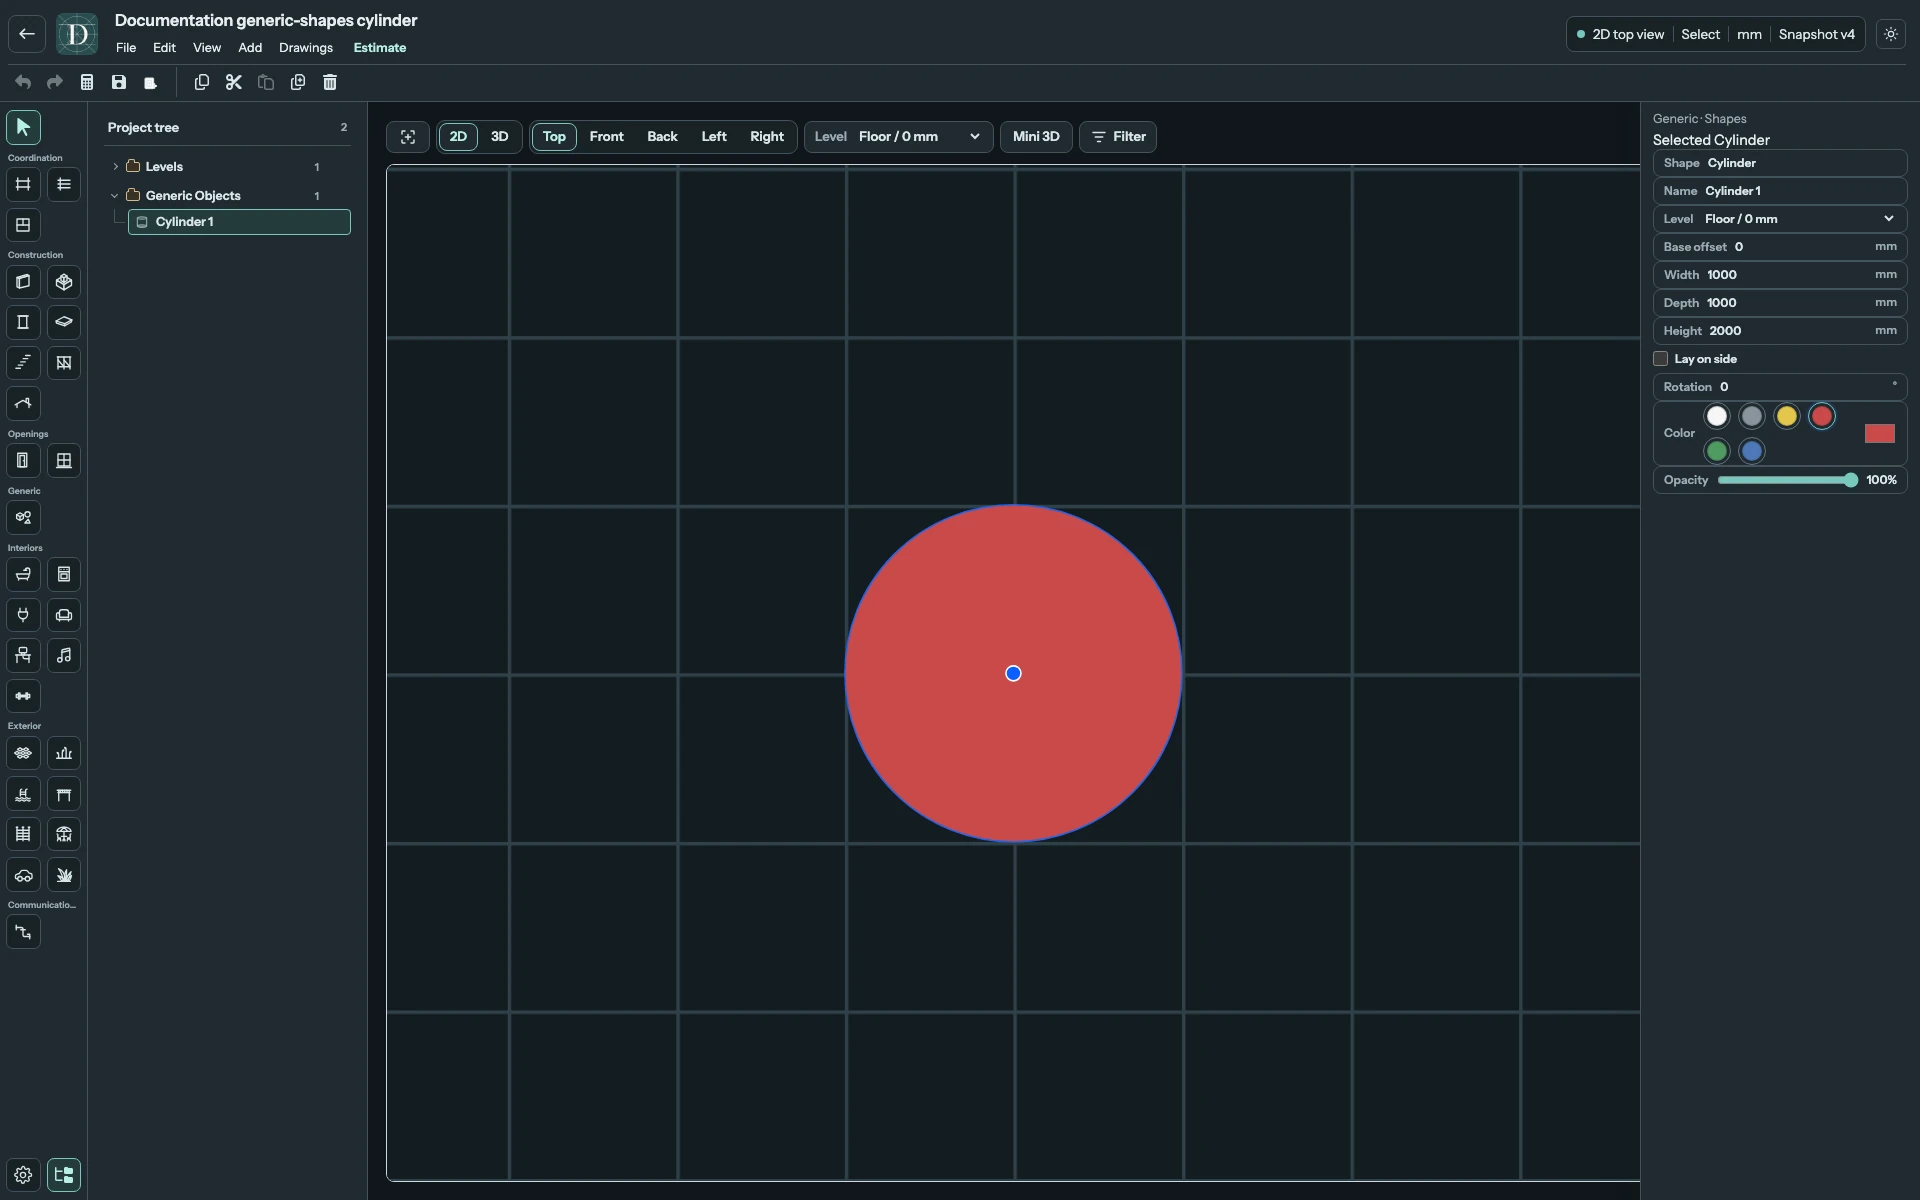
Task: Open the Level dropdown in properties panel
Action: pyautogui.click(x=1780, y=219)
